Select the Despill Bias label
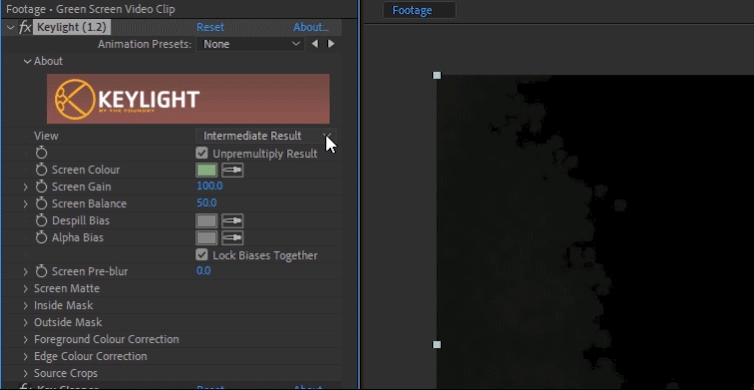754x390 pixels. pyautogui.click(x=81, y=221)
